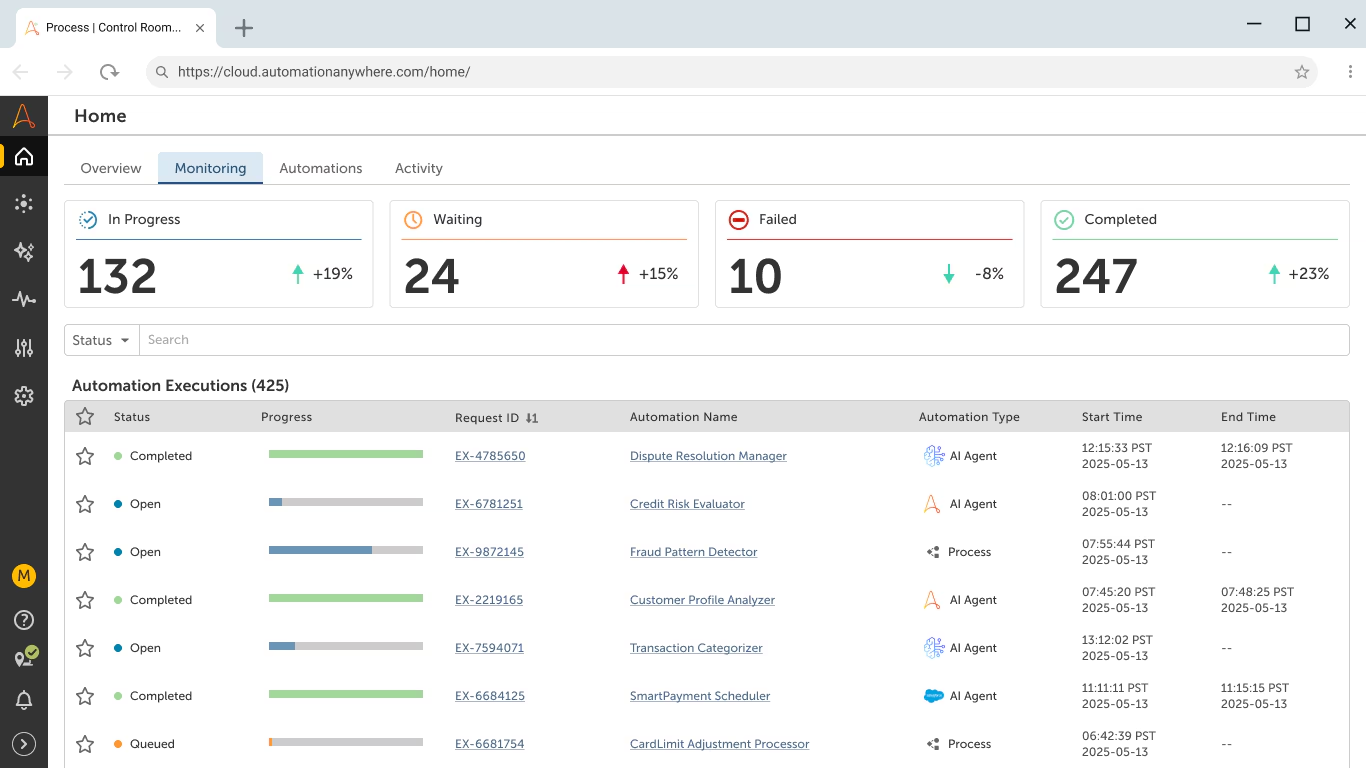Open the Credit Risk Evaluator automation
Viewport: 1366px width, 768px height.
(687, 503)
